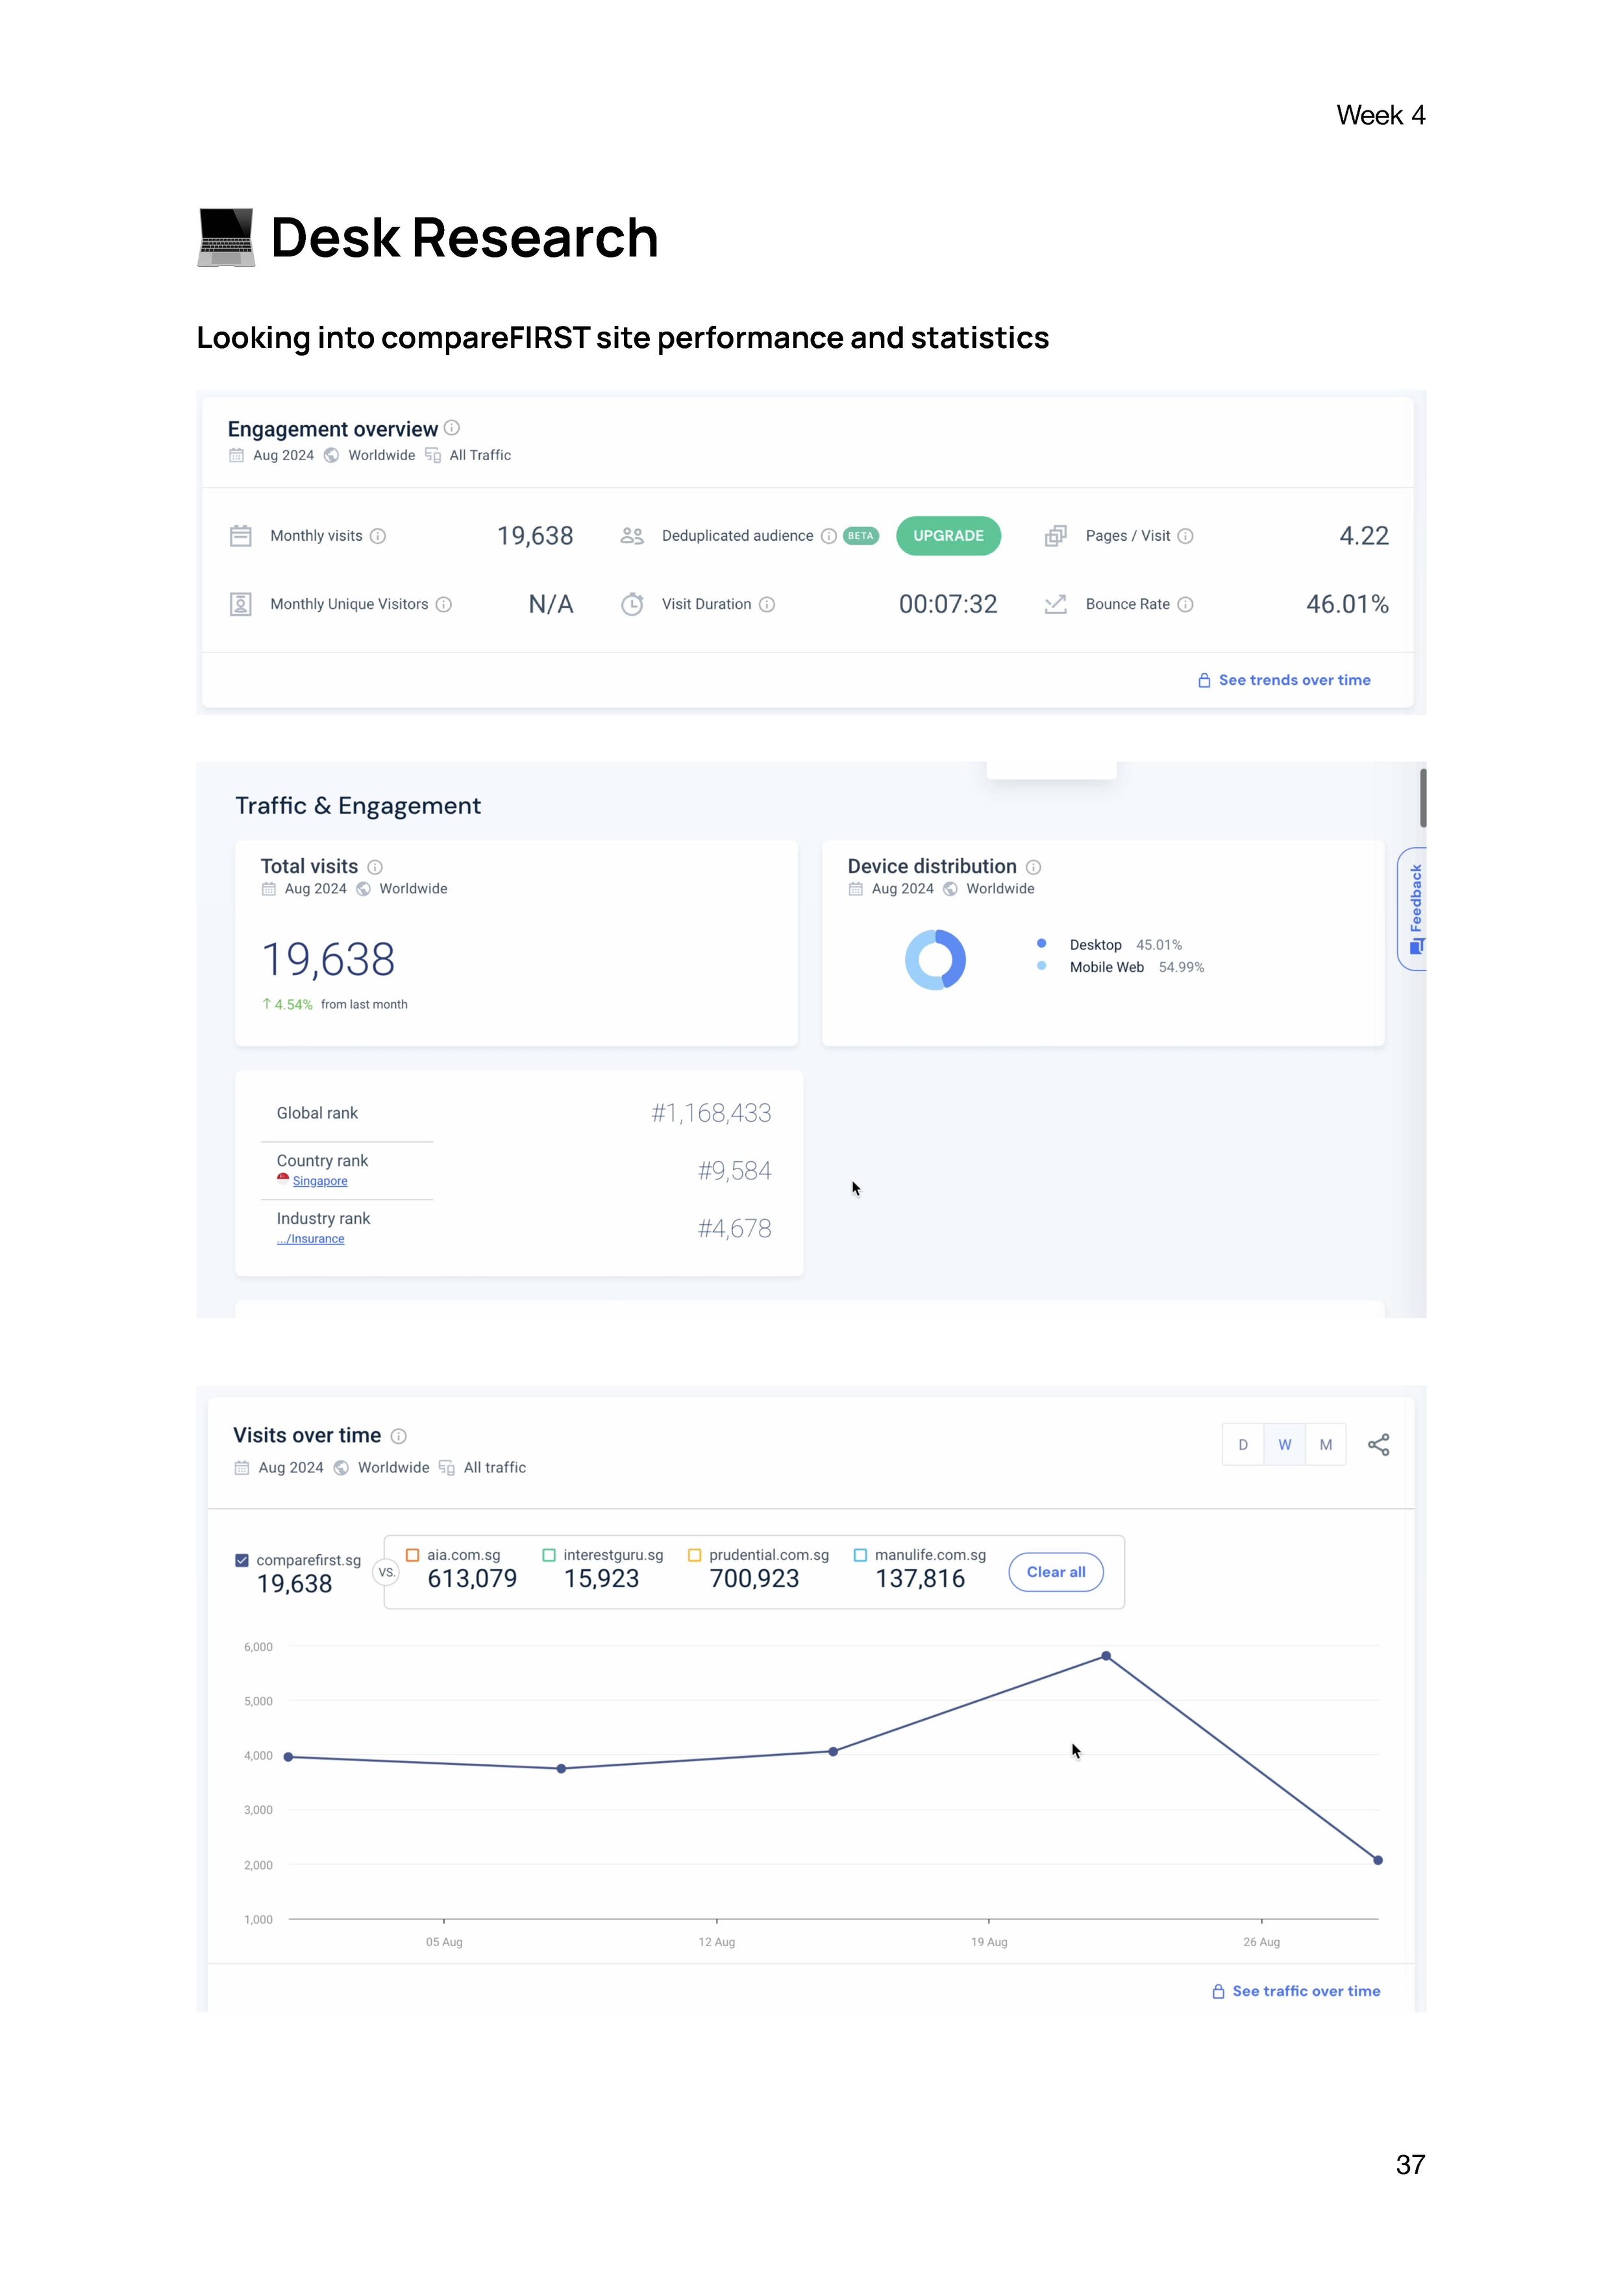1623x2296 pixels.
Task: Click the 4.54% from last month text
Action: tap(335, 1004)
